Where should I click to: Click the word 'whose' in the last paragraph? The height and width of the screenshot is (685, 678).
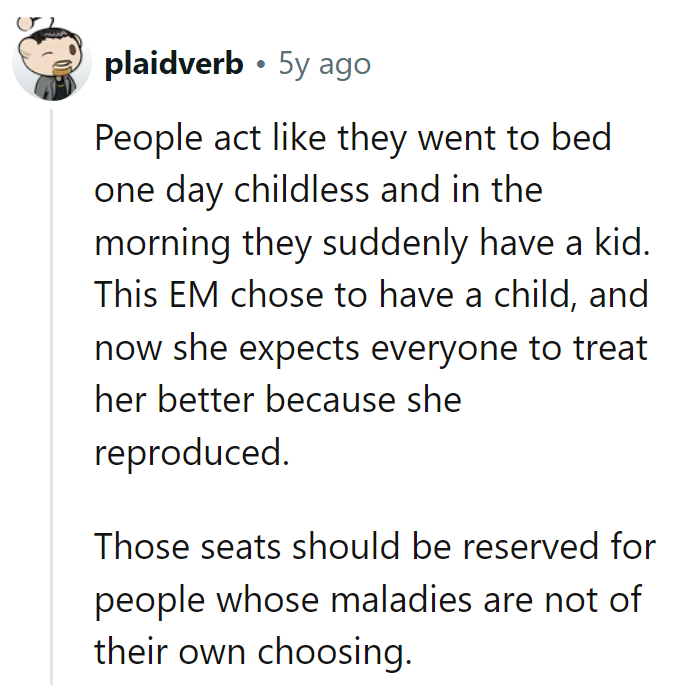click(267, 599)
